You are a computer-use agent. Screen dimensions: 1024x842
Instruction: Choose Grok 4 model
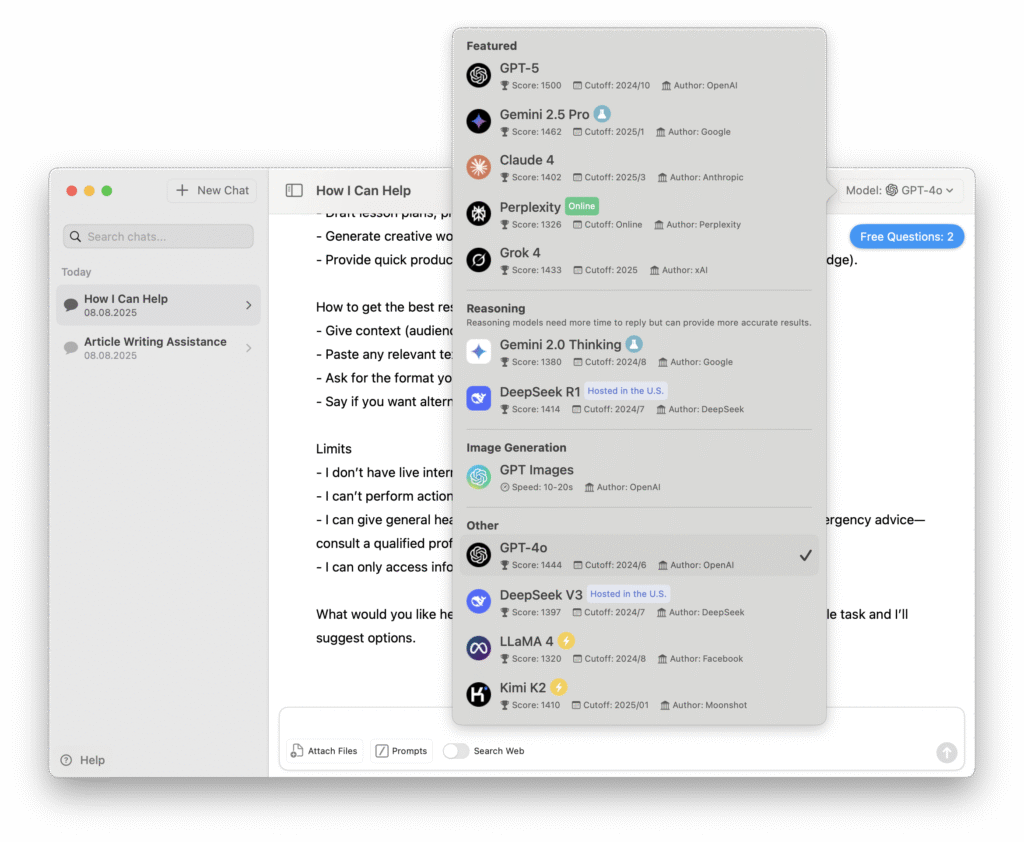639,260
